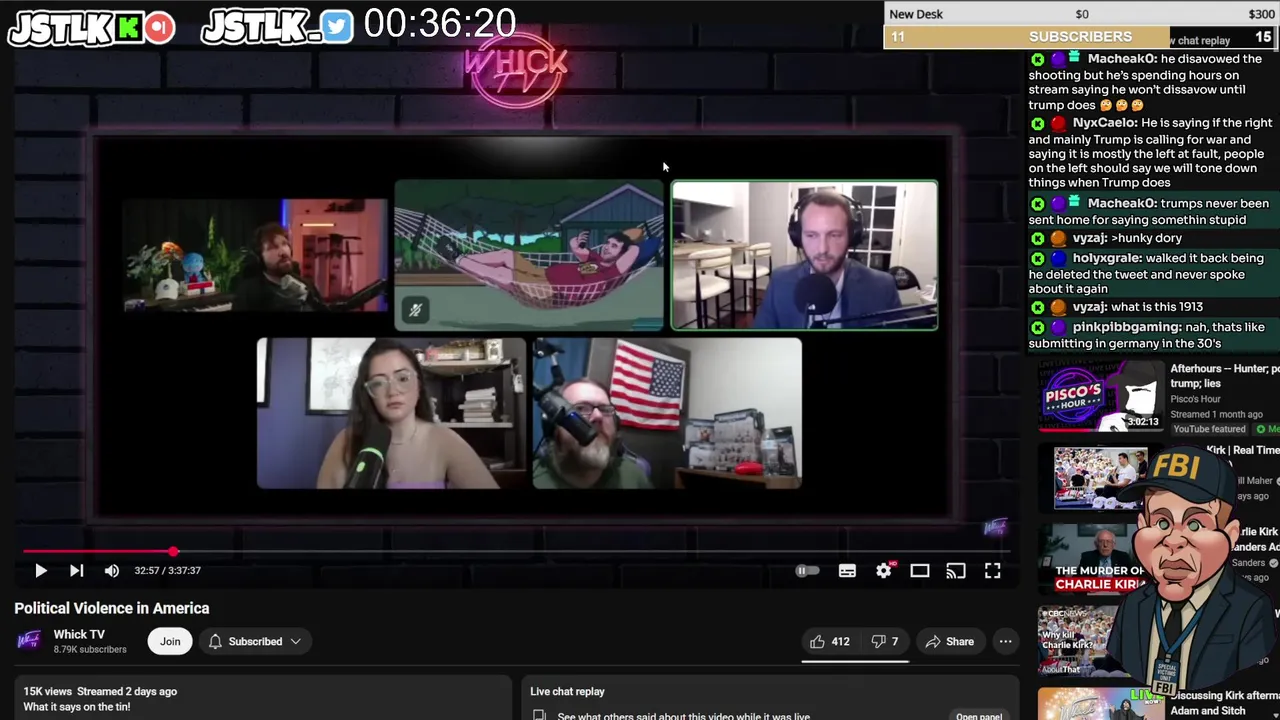Click the muted microphone icon on hammock tile
Screen dimensions: 1280x720
tap(415, 310)
